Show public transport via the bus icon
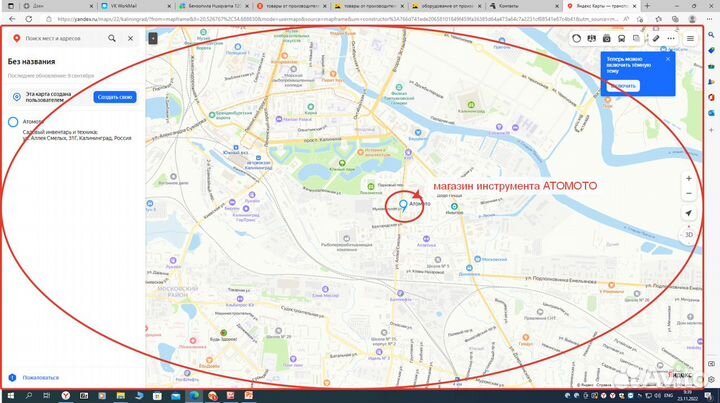720x403 pixels. click(621, 39)
